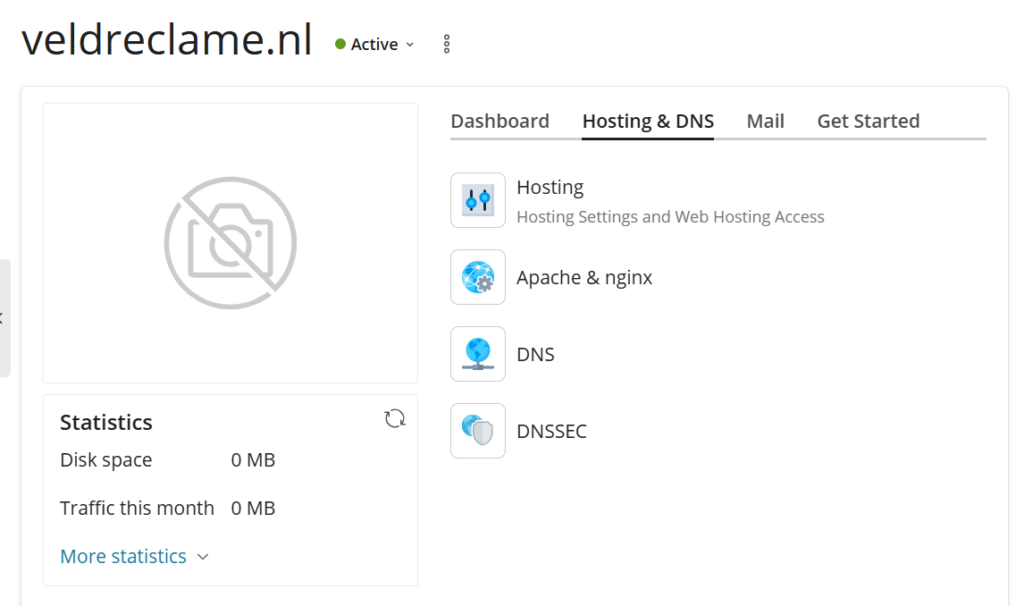The height and width of the screenshot is (606, 1024).
Task: Switch to the Dashboard tab
Action: pos(500,121)
